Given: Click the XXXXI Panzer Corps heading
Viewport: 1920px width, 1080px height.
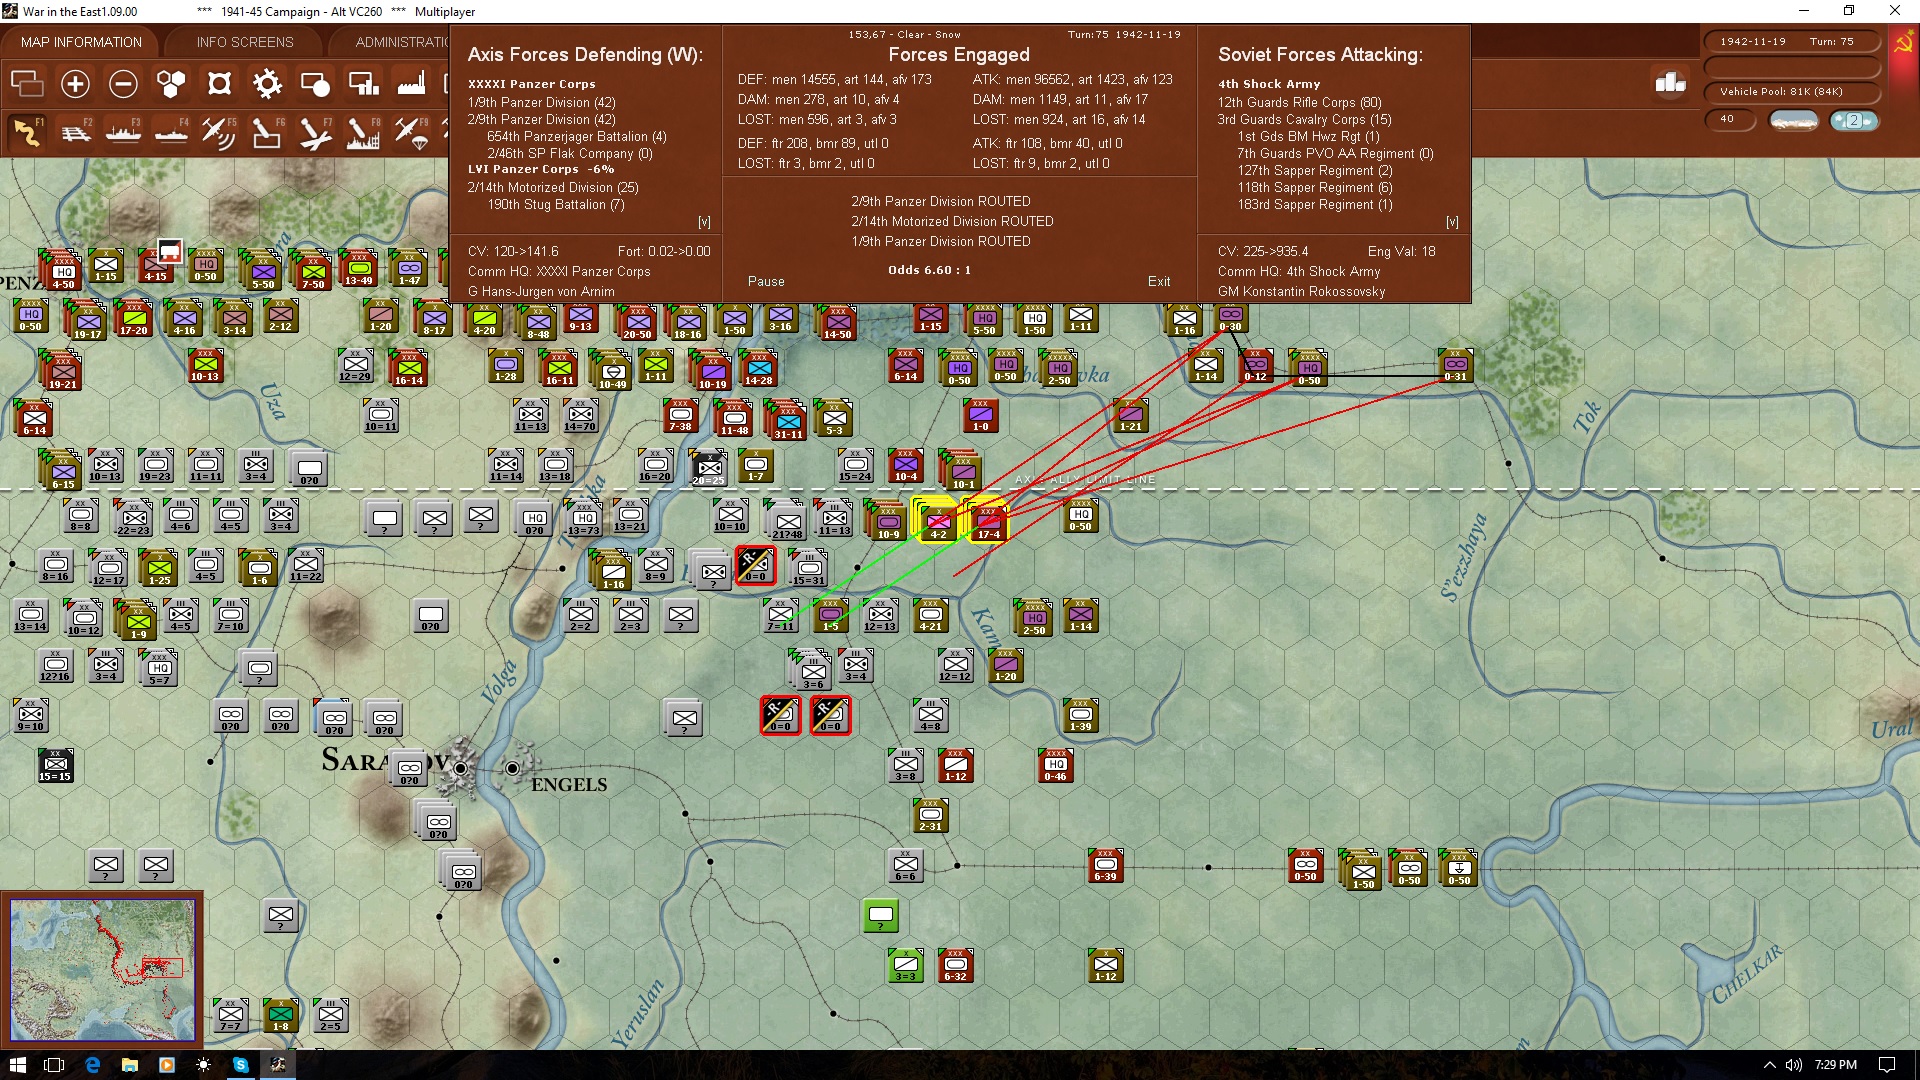Looking at the screenshot, I should [x=532, y=84].
